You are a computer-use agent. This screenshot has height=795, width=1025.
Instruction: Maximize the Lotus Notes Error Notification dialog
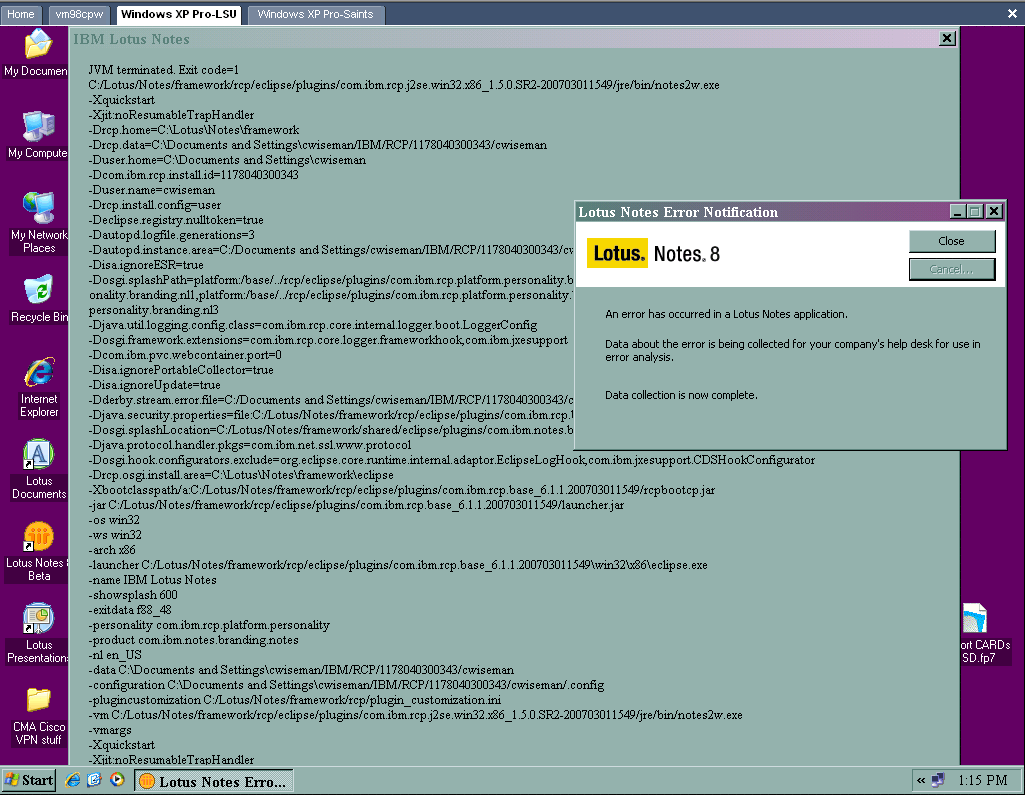[975, 211]
